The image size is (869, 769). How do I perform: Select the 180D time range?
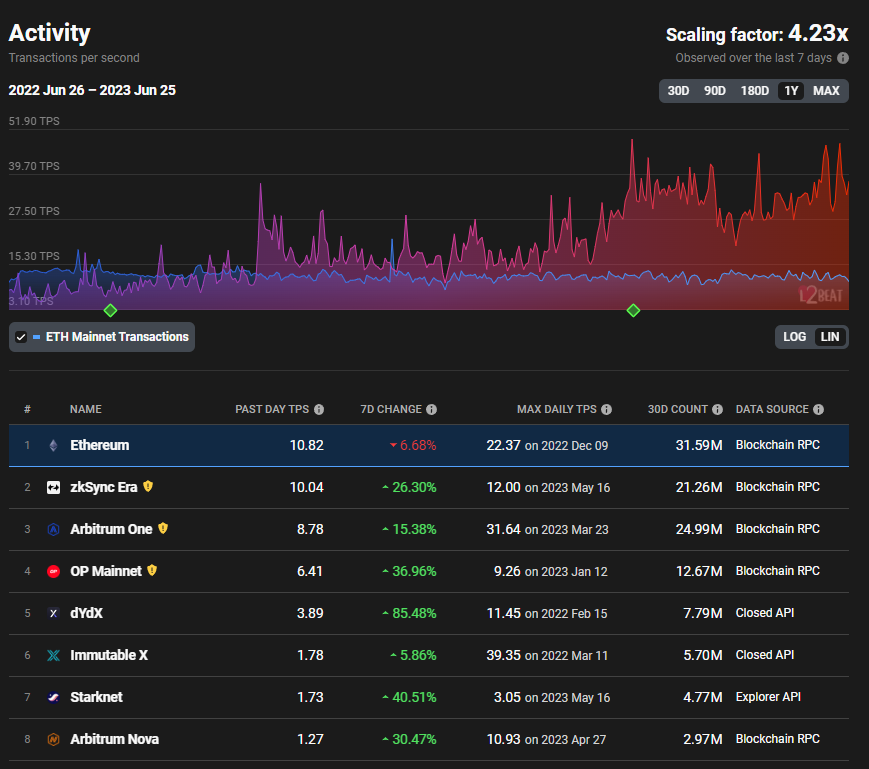[x=754, y=91]
